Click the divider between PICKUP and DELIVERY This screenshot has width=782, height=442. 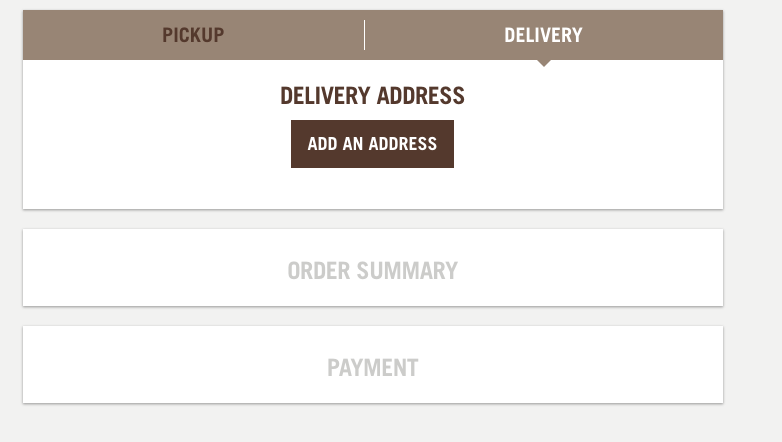(x=365, y=35)
